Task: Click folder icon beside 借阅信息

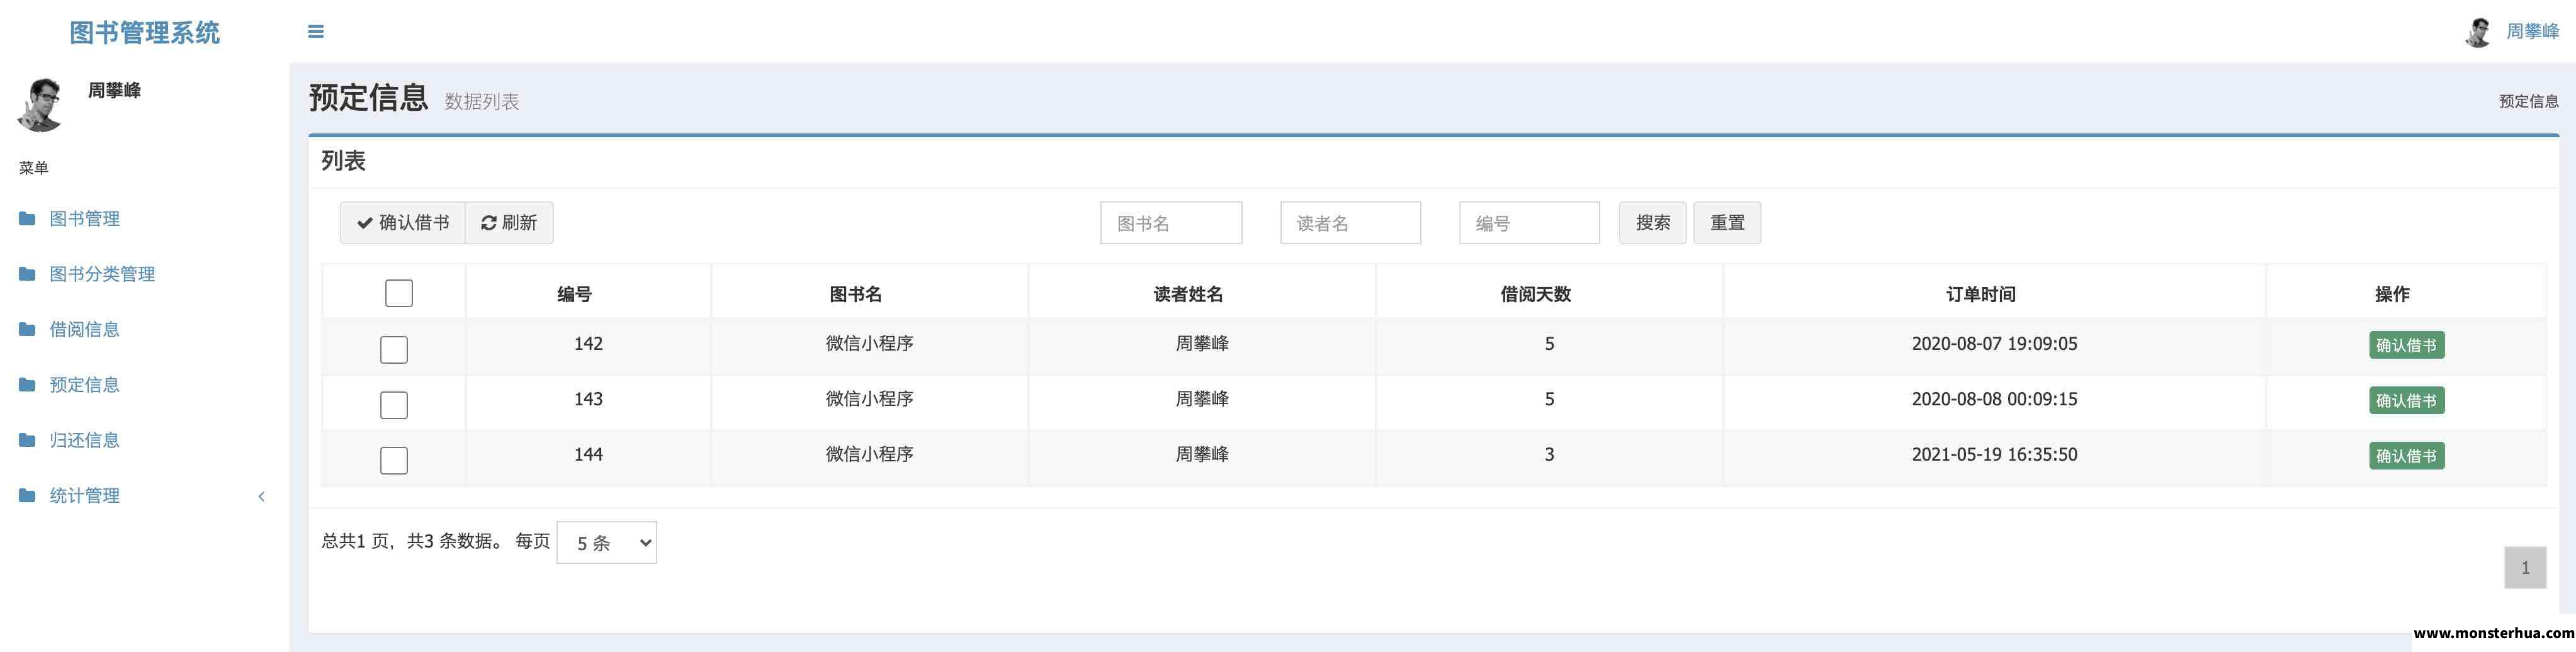Action: click(27, 329)
